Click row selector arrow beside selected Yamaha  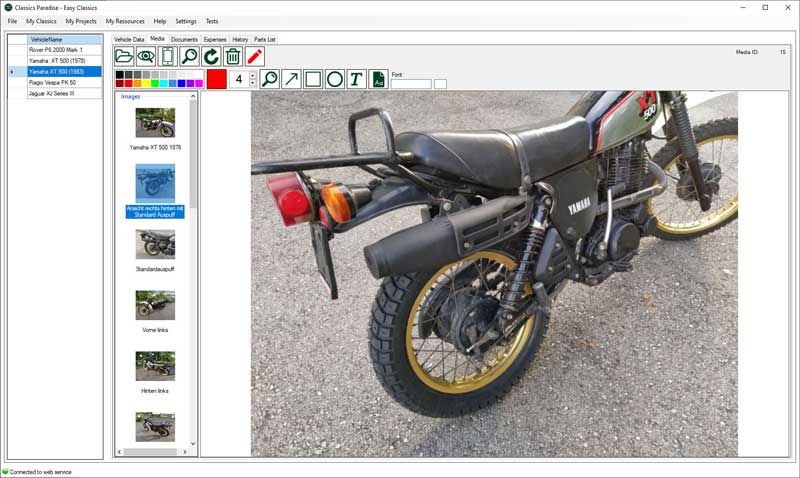tap(12, 71)
